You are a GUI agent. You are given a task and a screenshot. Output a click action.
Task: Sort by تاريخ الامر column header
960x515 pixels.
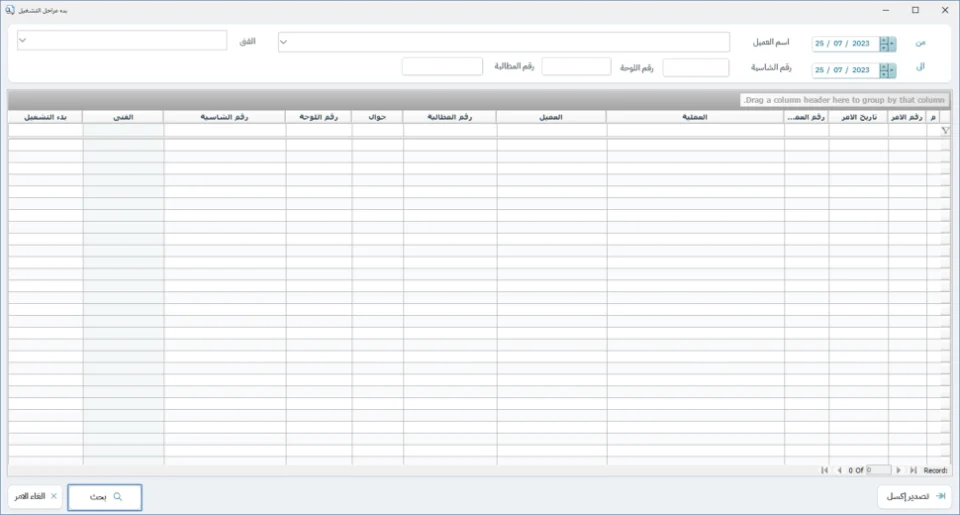pos(858,117)
